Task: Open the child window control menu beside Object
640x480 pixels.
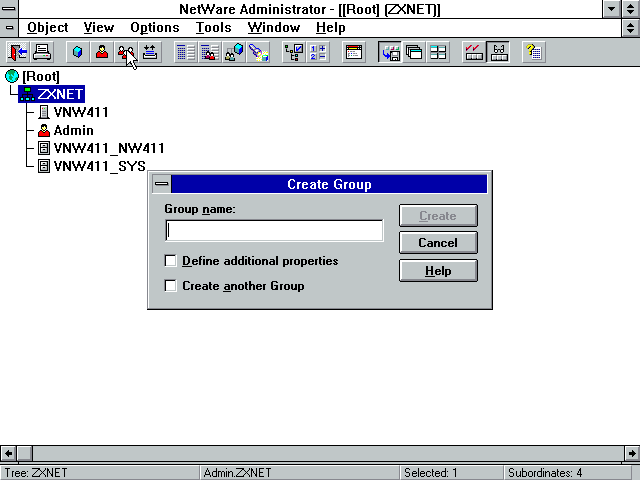Action: [x=9, y=28]
